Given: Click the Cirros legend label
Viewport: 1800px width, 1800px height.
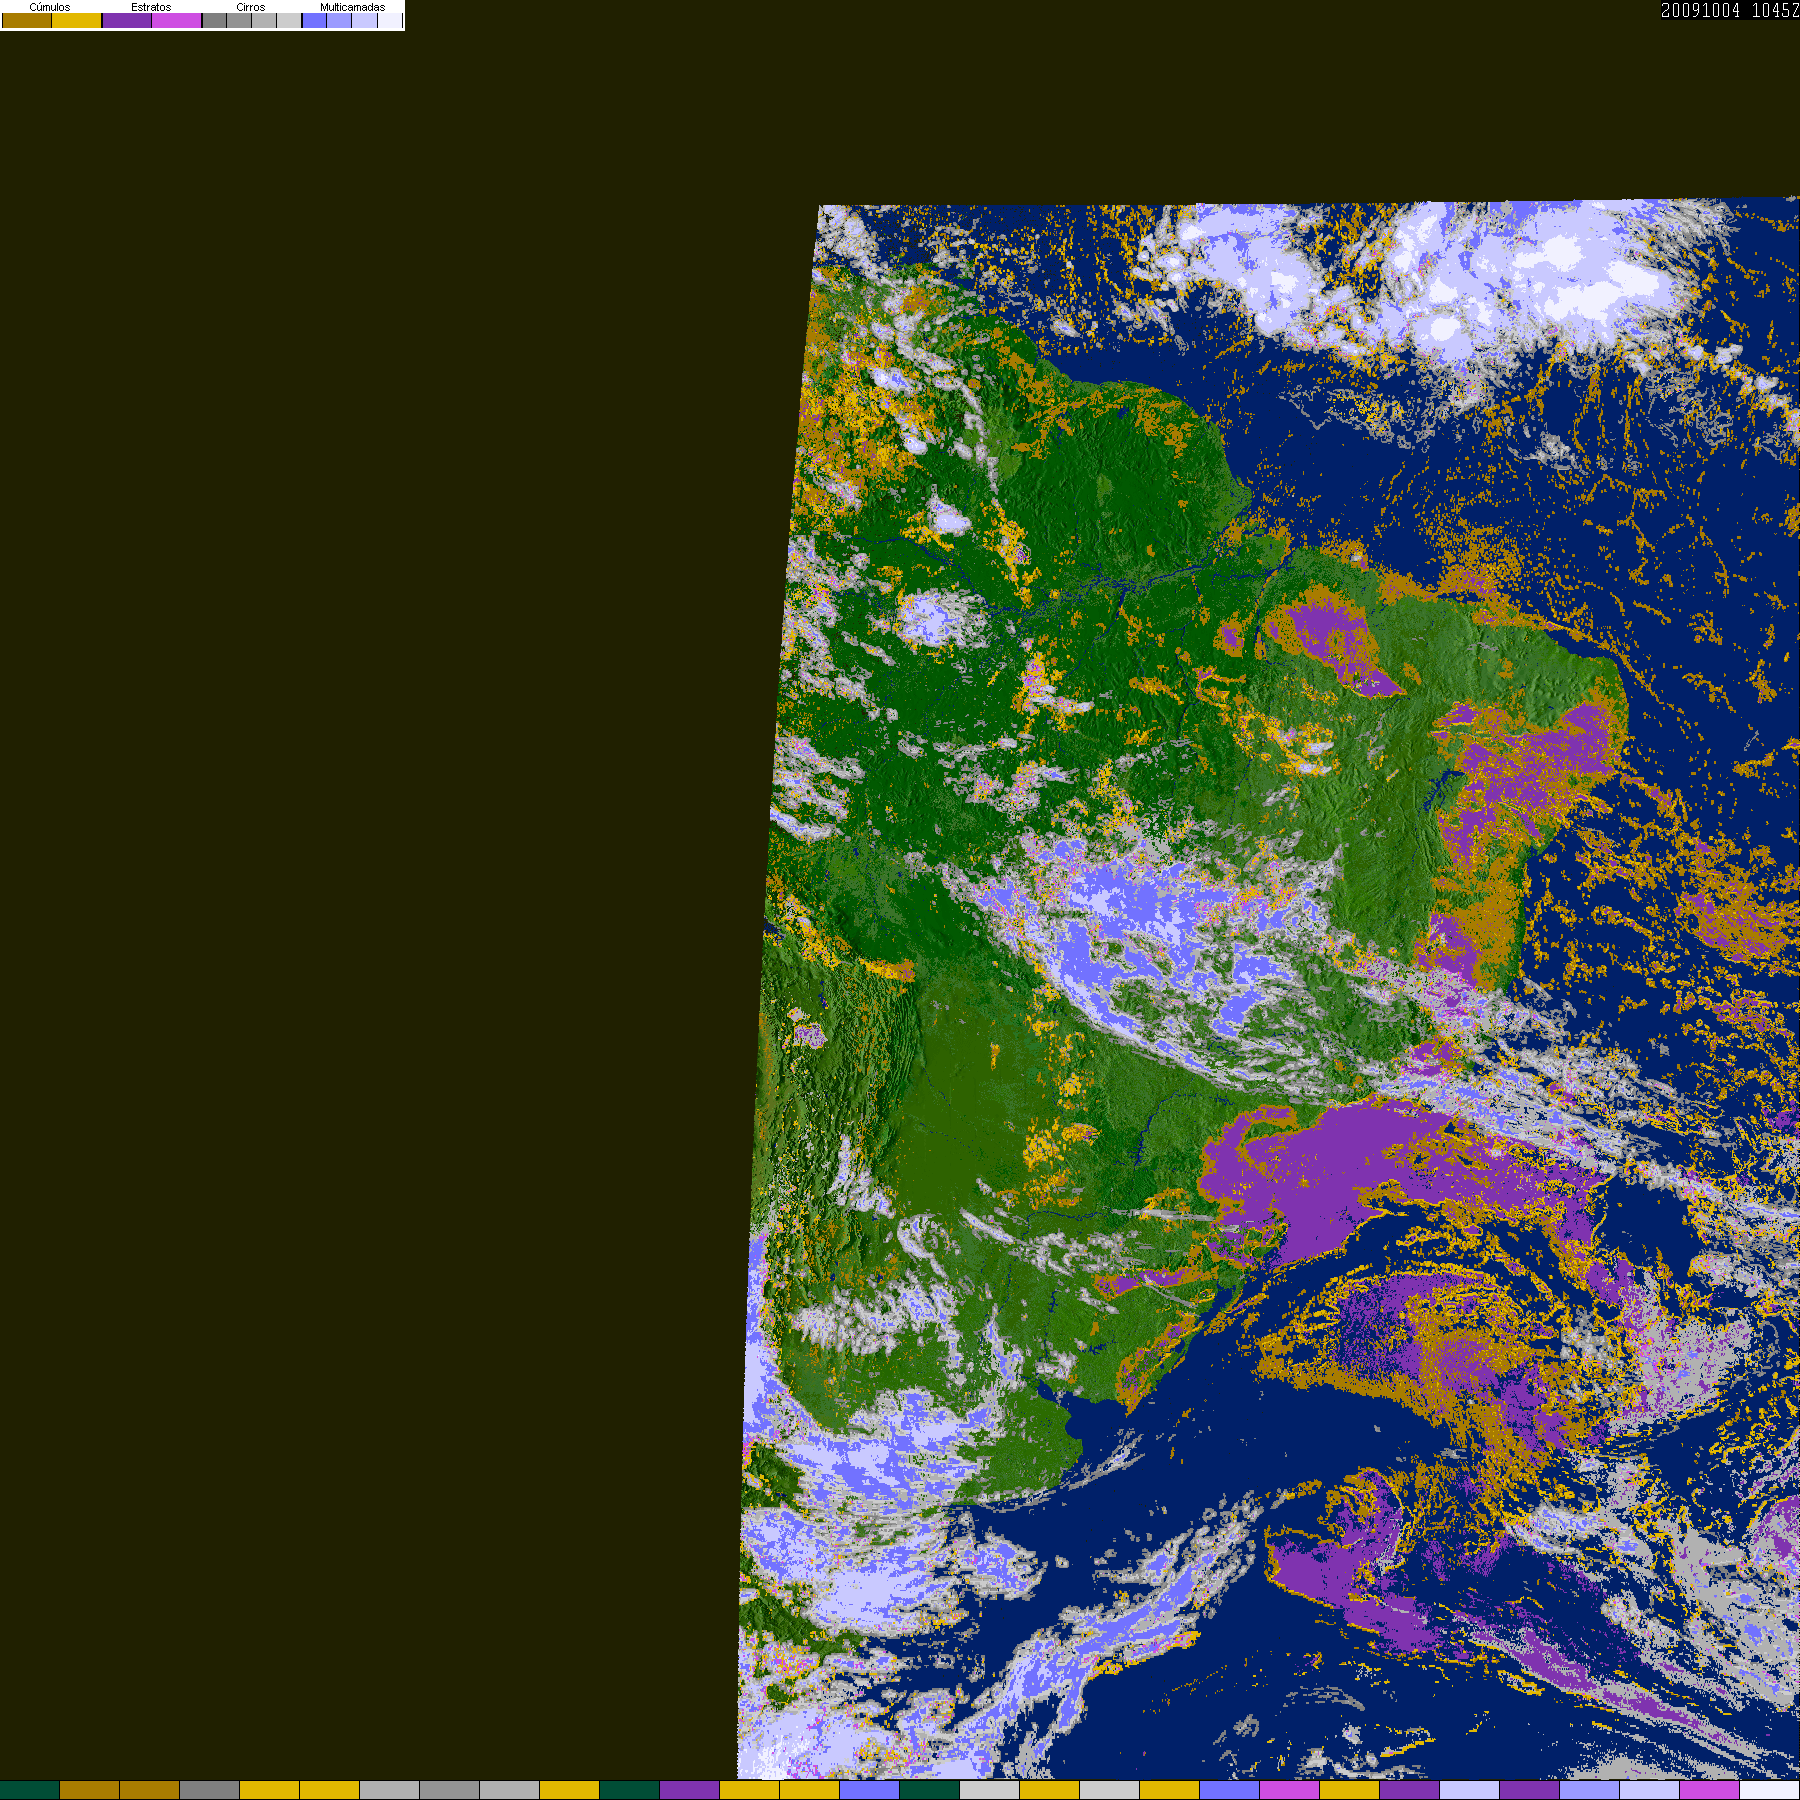Looking at the screenshot, I should coord(251,7).
